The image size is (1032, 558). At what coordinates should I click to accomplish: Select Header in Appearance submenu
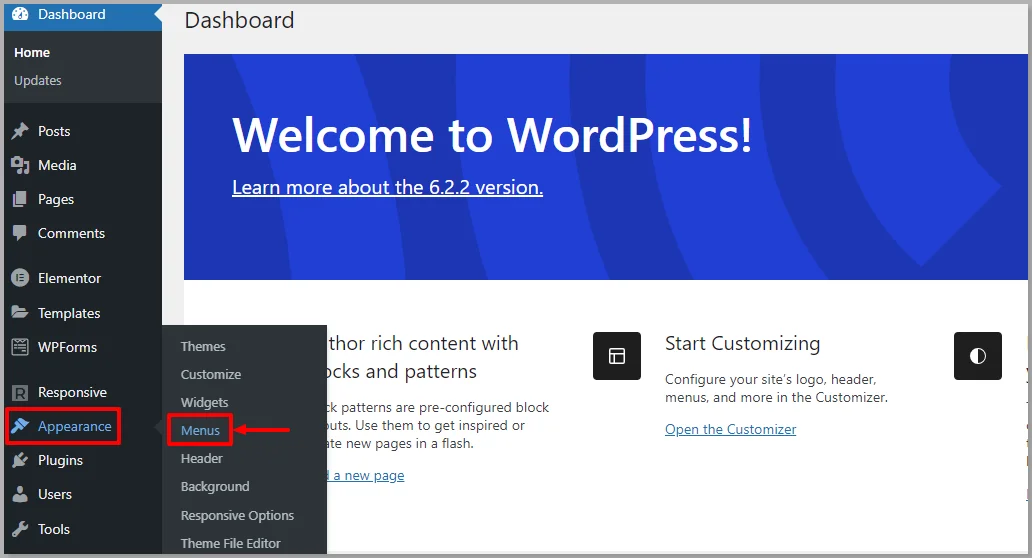pos(201,459)
